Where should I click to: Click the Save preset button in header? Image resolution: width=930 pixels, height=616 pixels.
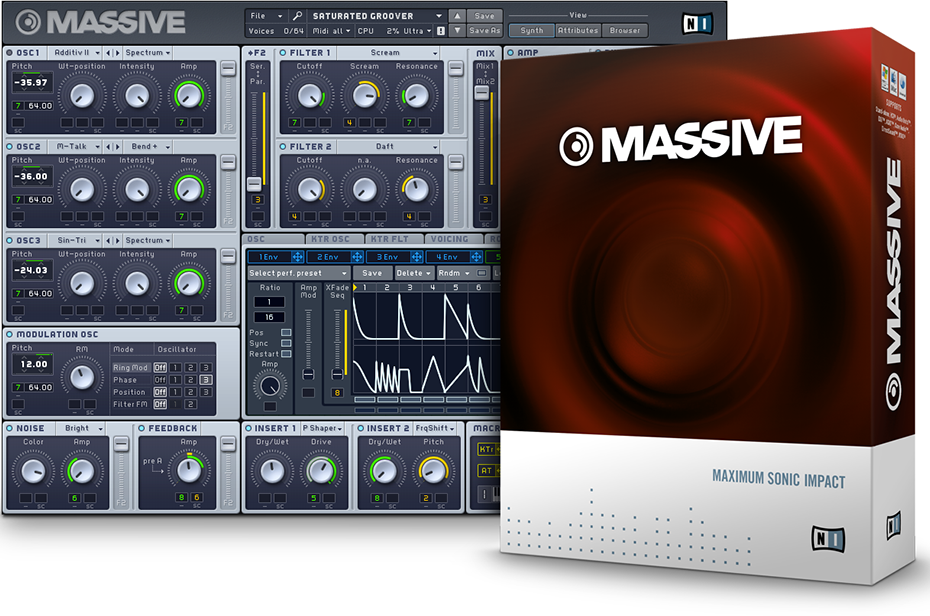click(x=484, y=16)
